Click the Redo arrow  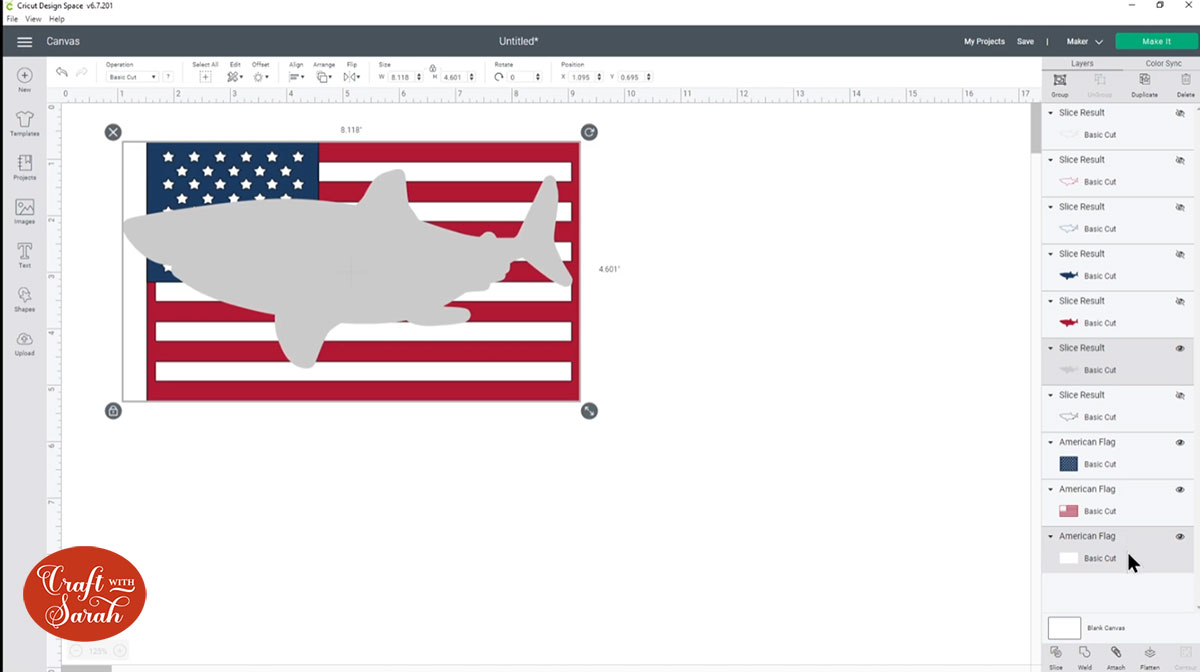coord(82,73)
